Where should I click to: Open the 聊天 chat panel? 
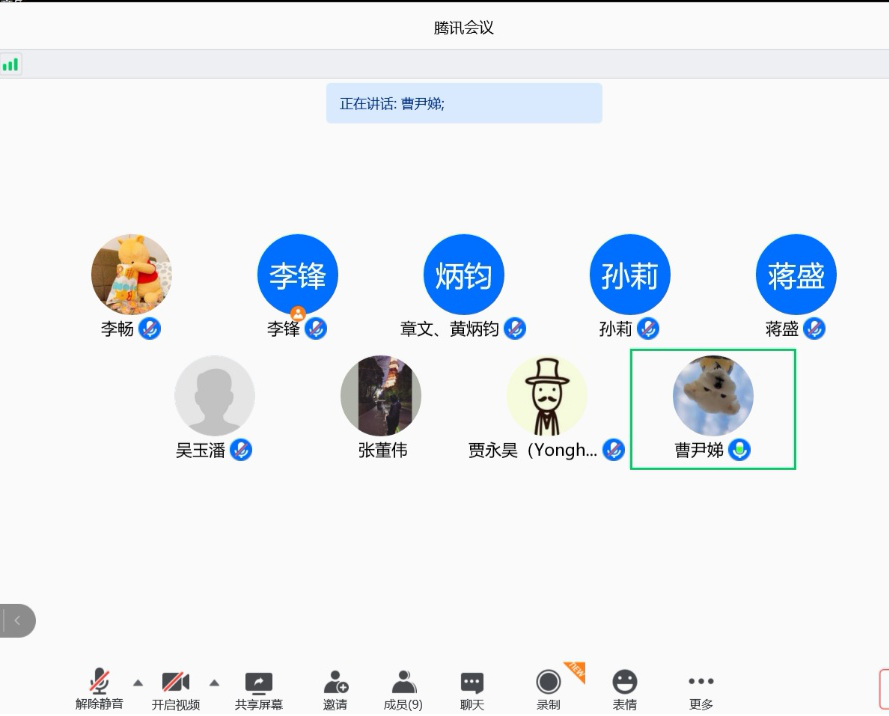[472, 688]
